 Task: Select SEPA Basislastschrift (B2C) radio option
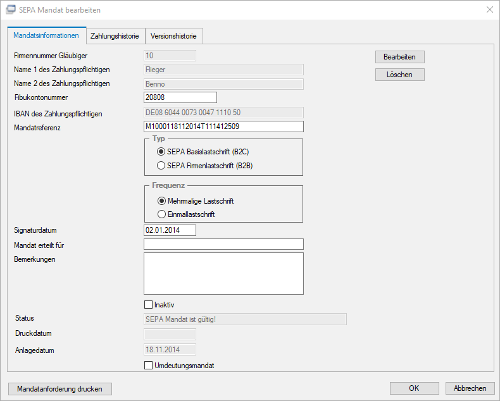161,152
